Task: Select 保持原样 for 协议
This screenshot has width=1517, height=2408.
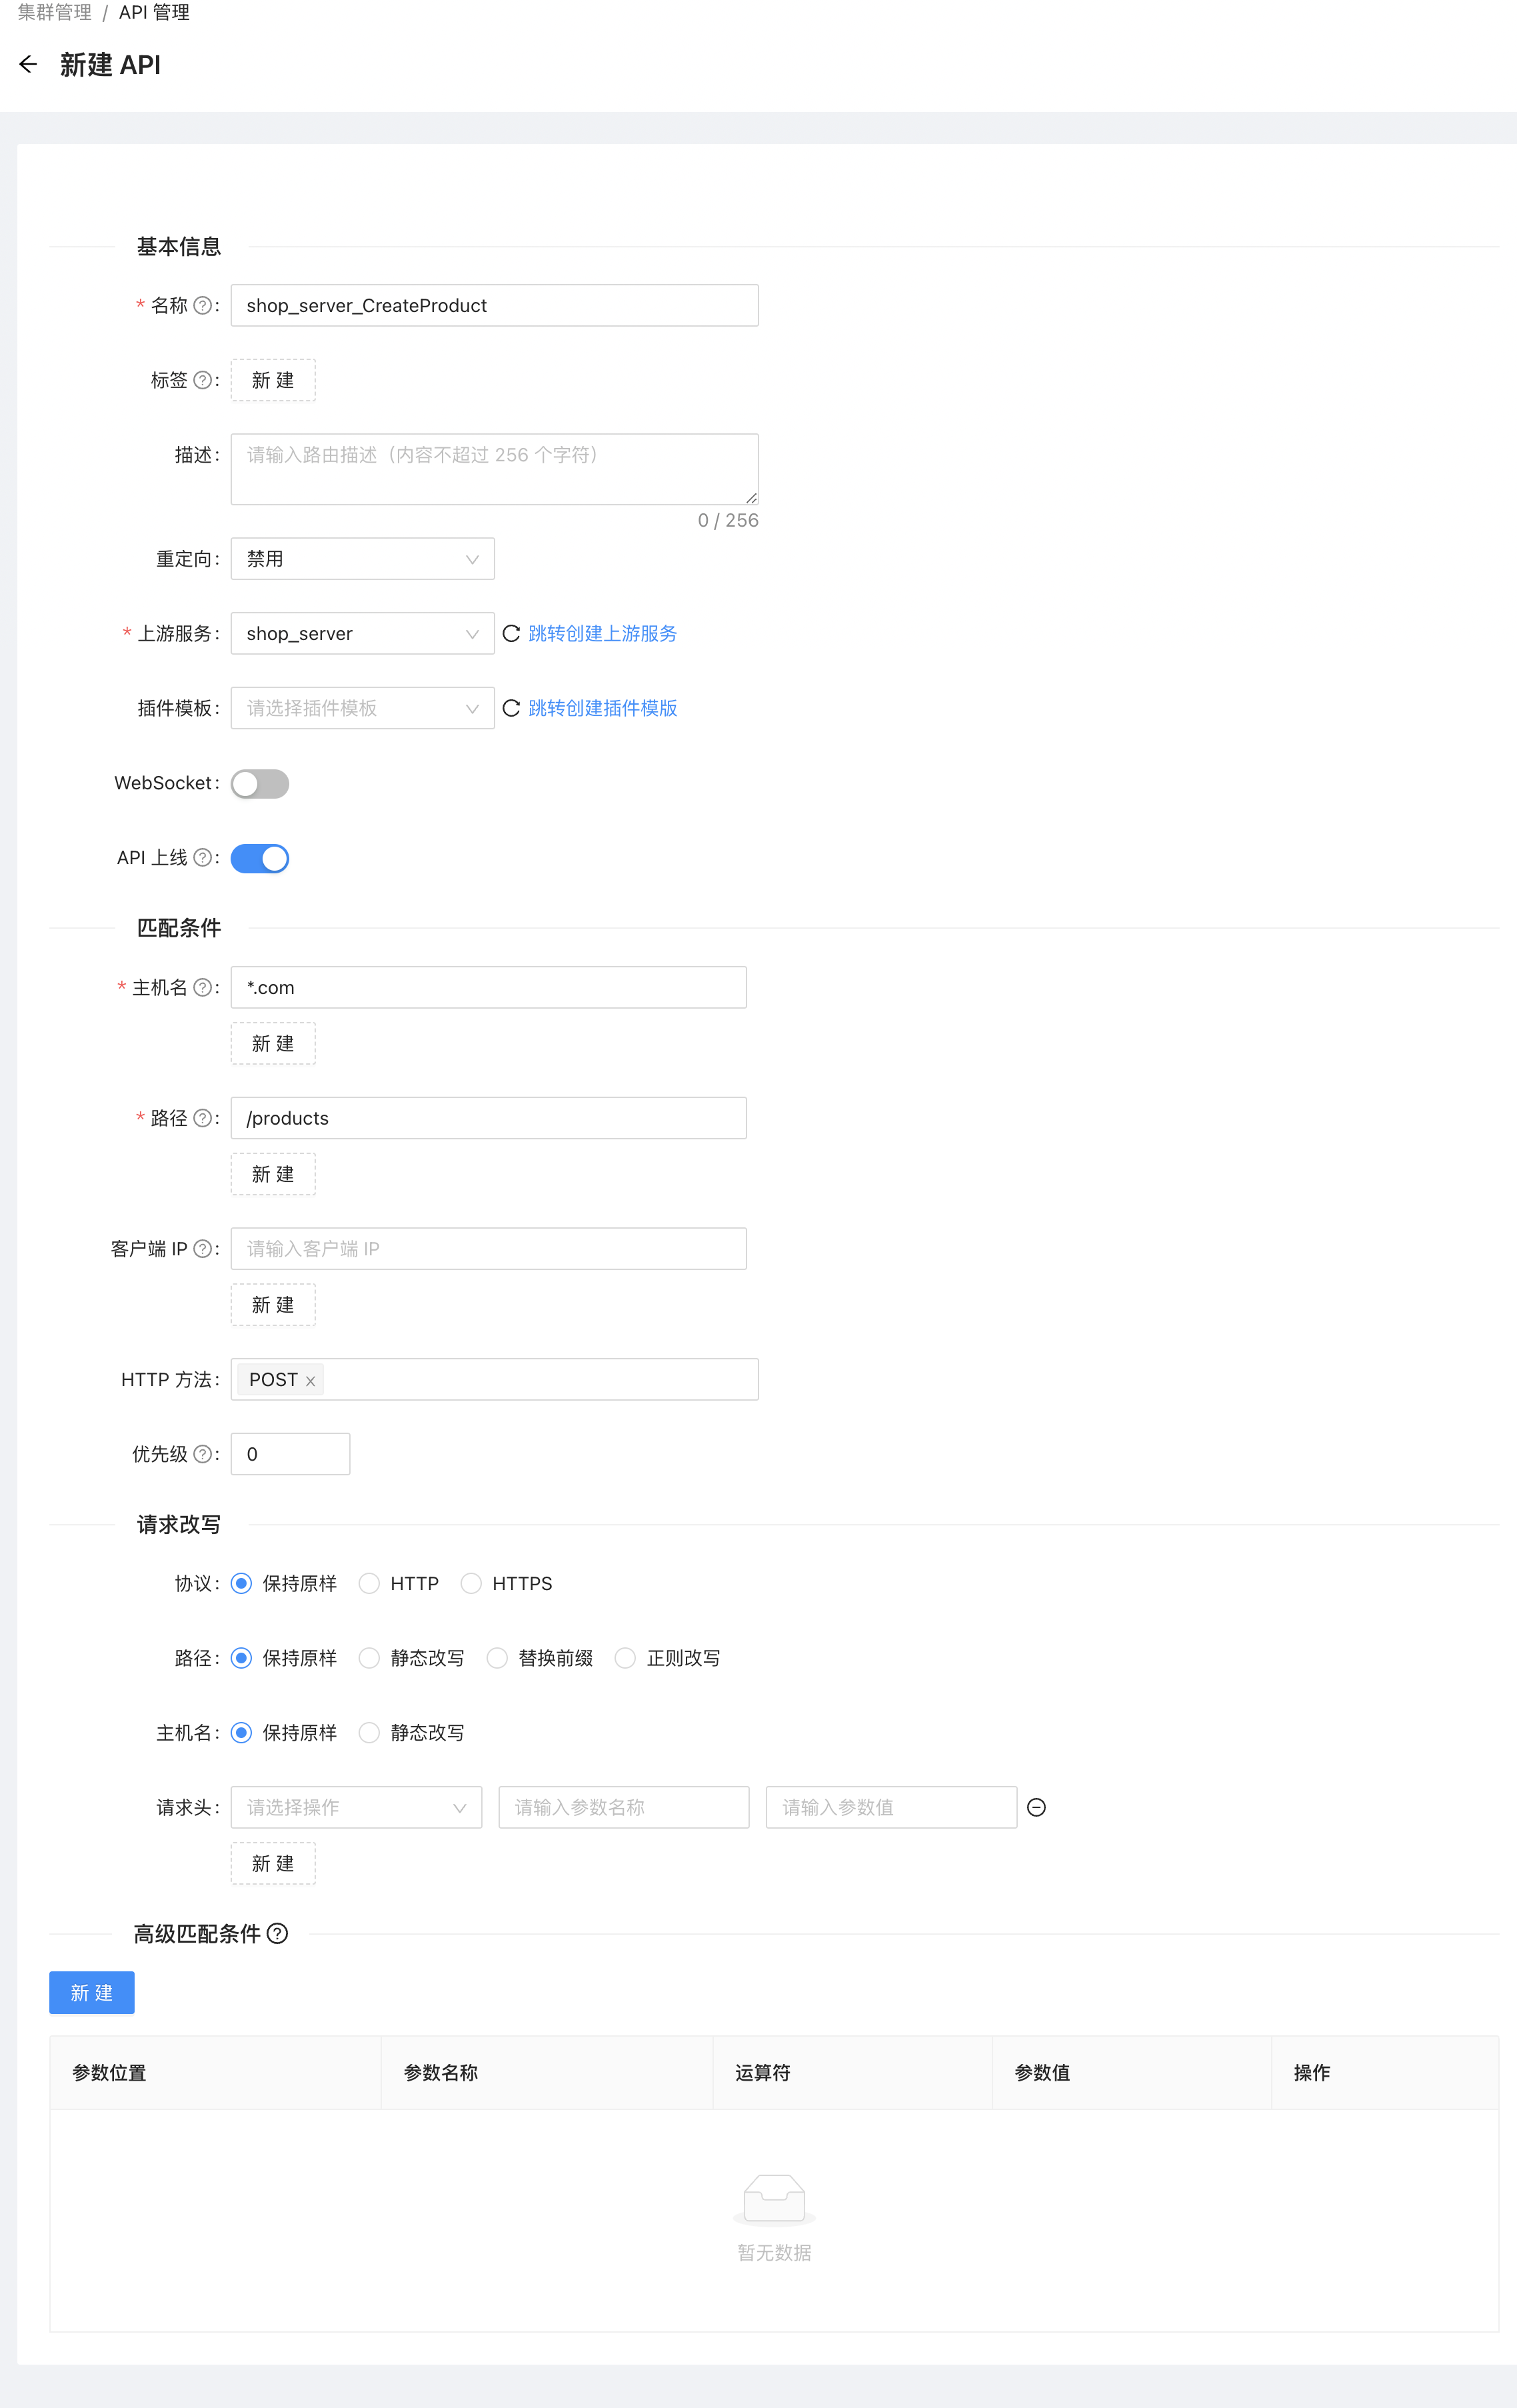Action: (x=241, y=1584)
